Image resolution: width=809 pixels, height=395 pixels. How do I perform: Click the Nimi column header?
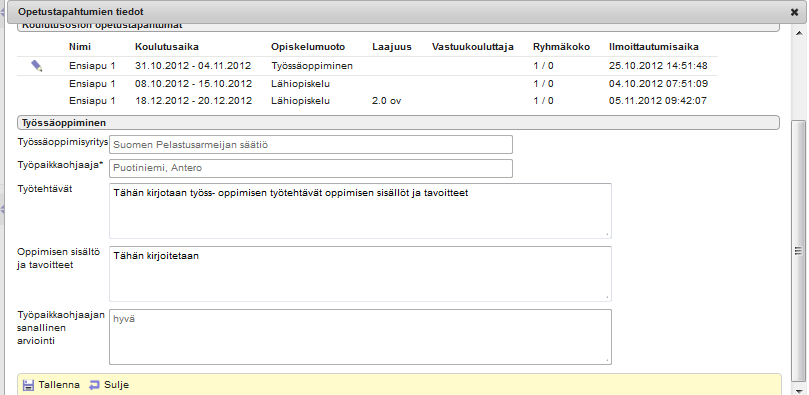click(x=80, y=47)
